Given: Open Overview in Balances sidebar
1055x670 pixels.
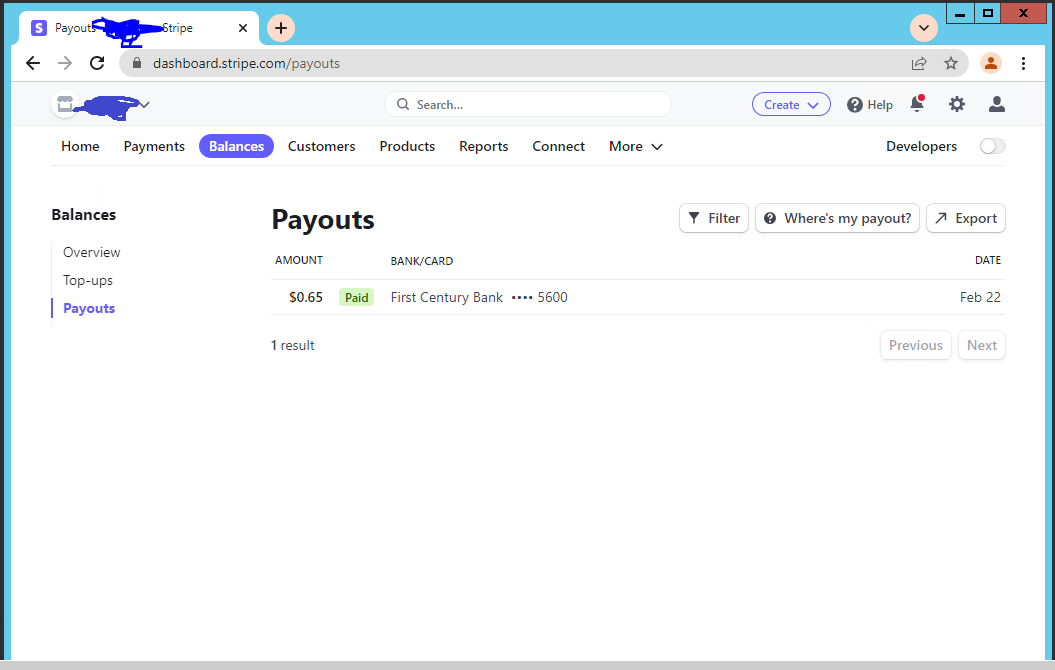Looking at the screenshot, I should click(92, 252).
